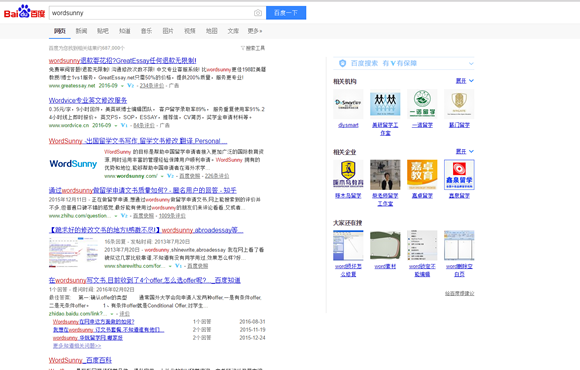
Task: Open camera image search in search box
Action: pos(258,13)
